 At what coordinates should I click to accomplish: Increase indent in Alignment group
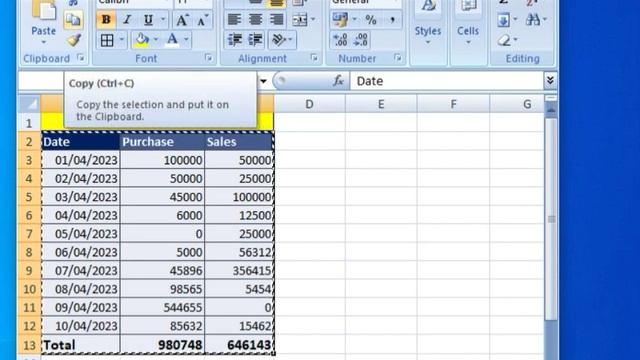[x=256, y=40]
